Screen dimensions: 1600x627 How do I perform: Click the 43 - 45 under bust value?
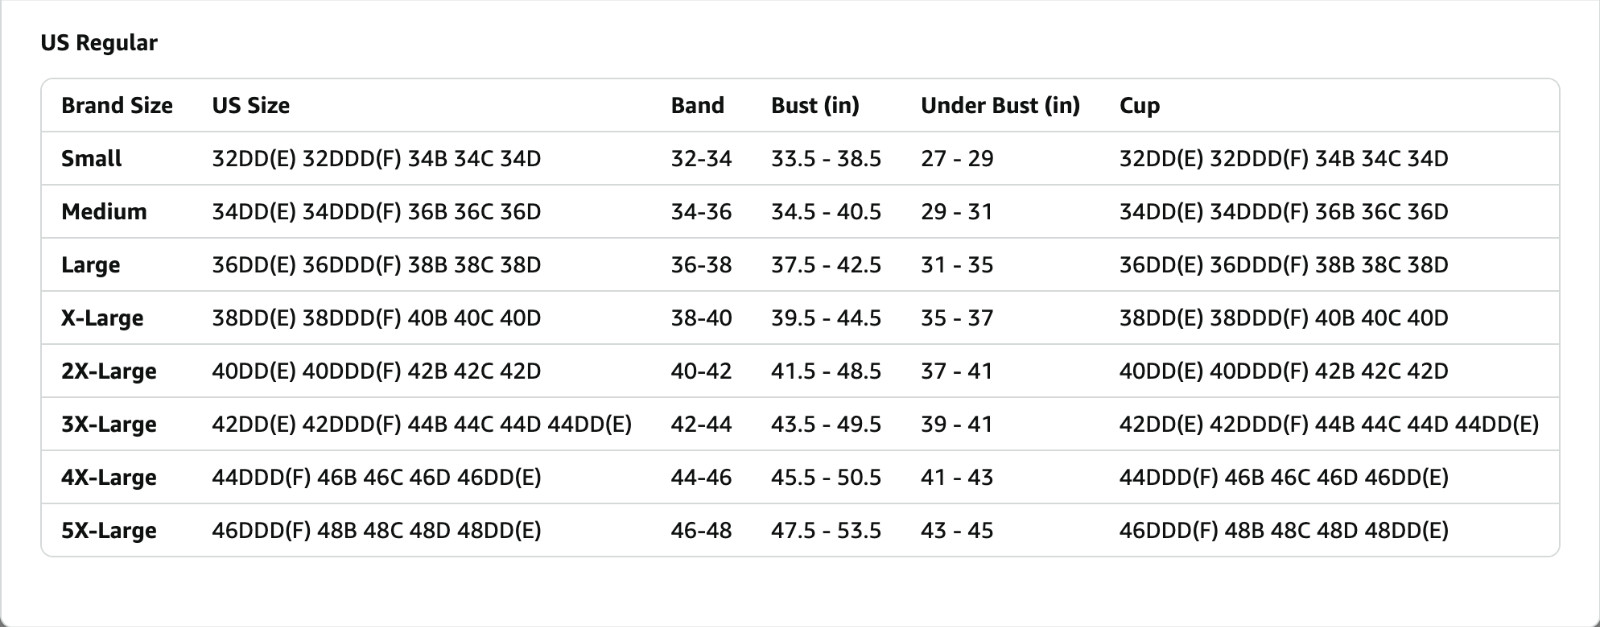pos(957,530)
